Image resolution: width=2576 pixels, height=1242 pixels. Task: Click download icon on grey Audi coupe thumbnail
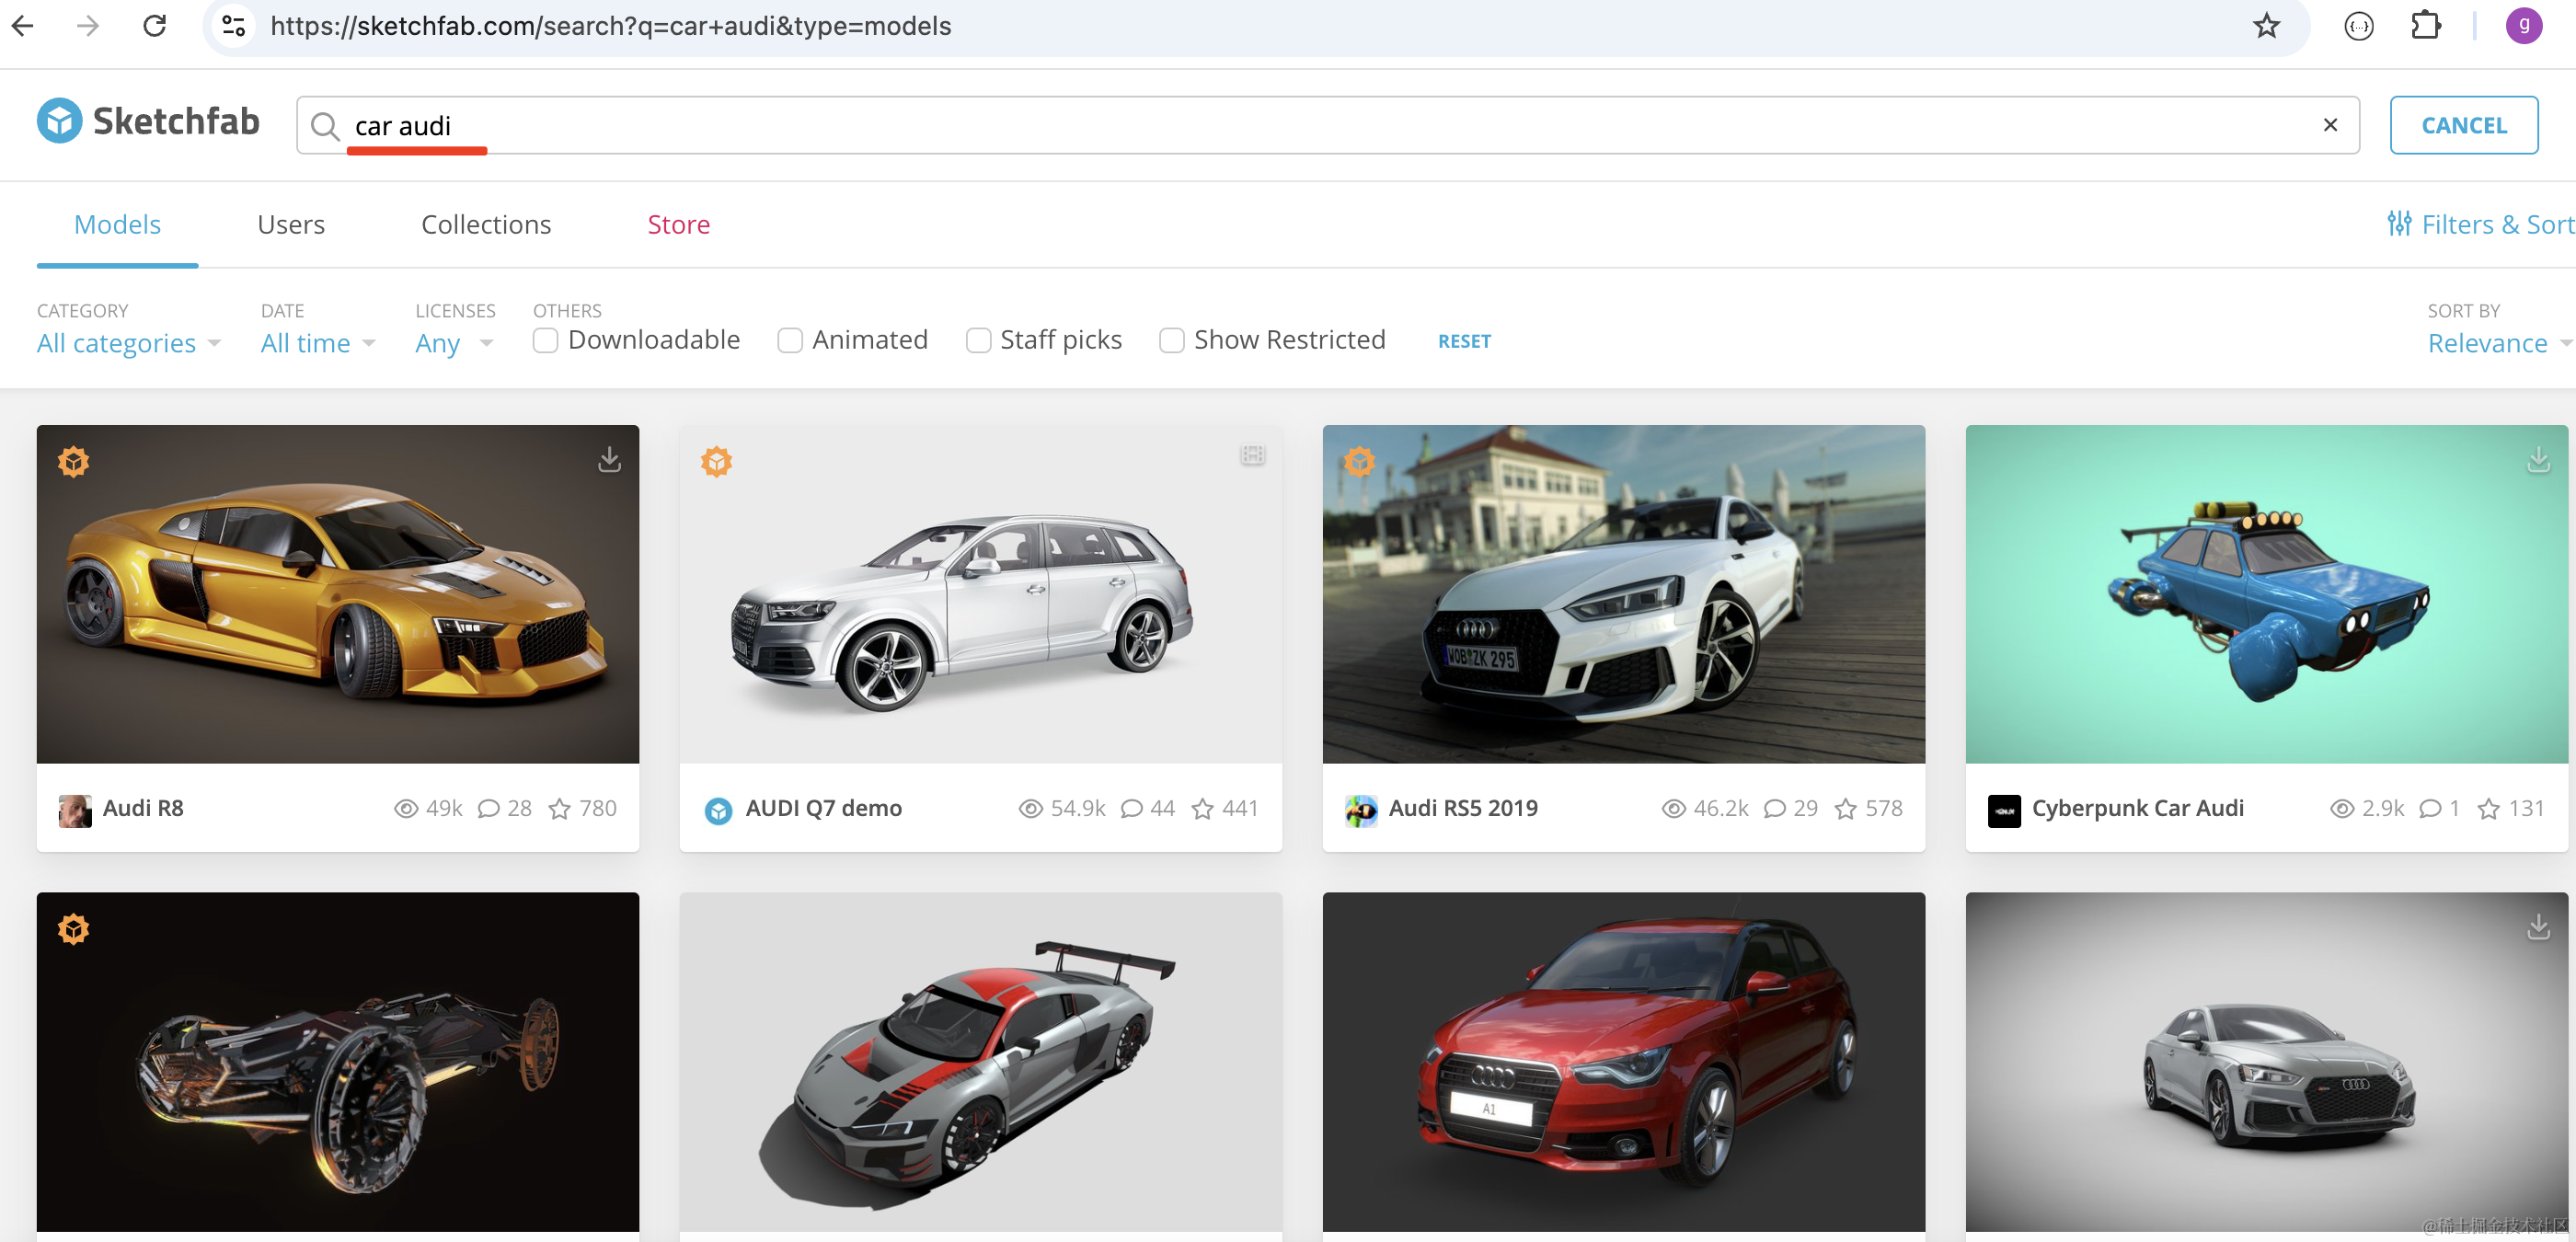2538,927
